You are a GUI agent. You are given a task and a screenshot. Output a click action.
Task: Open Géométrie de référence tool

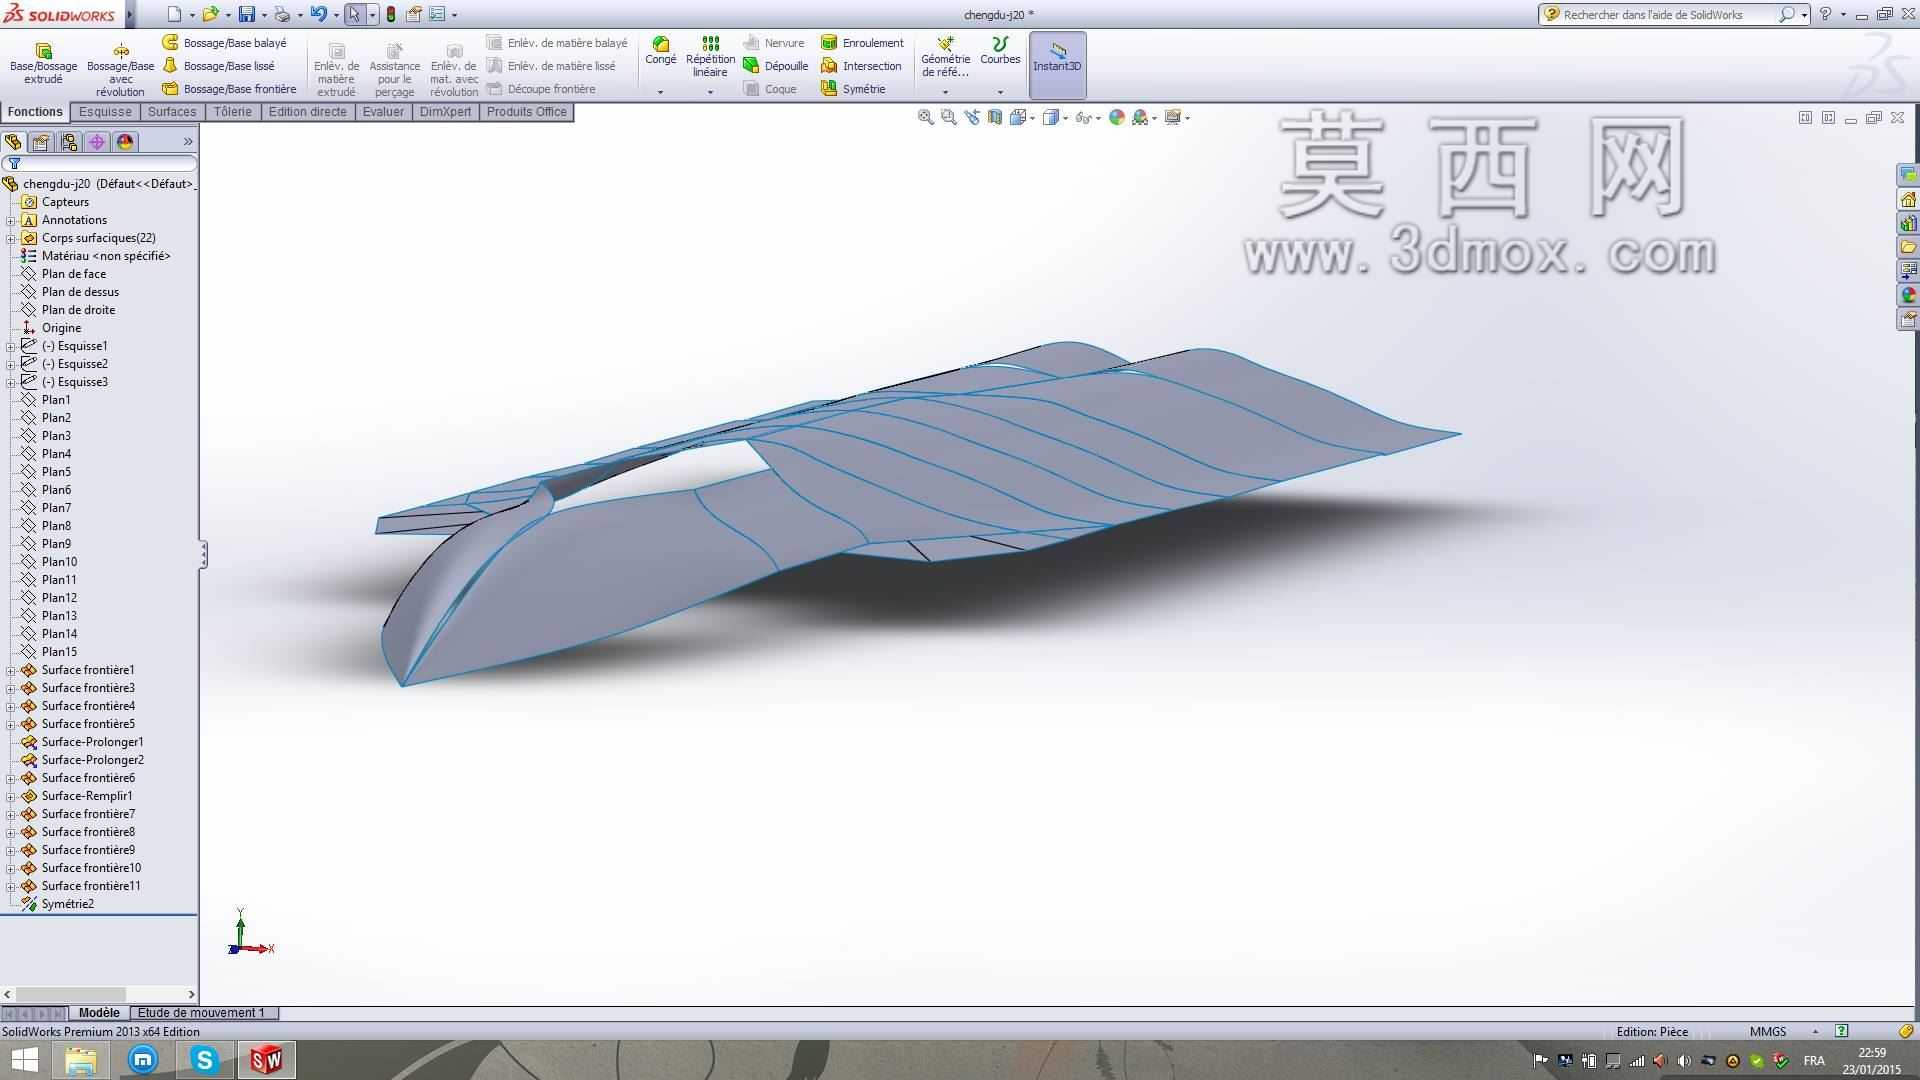[945, 57]
